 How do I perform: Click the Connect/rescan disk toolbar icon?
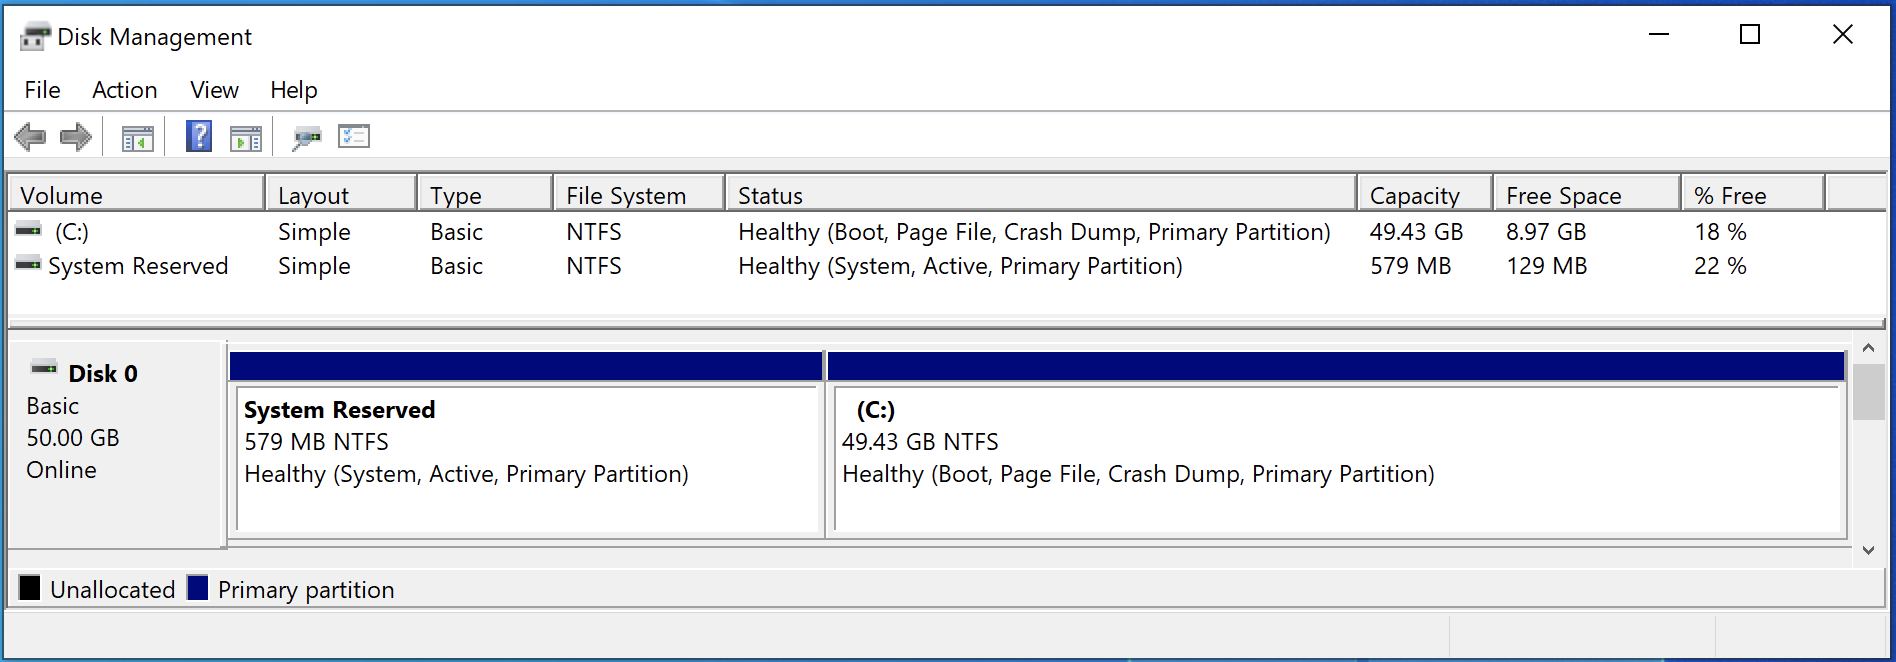(306, 138)
